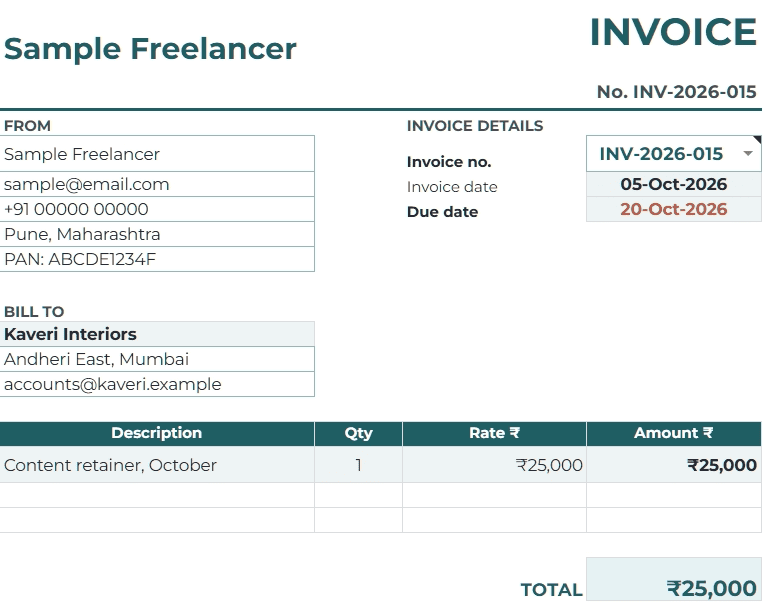Select the INV-2026-015 invoice number cell

coord(673,154)
